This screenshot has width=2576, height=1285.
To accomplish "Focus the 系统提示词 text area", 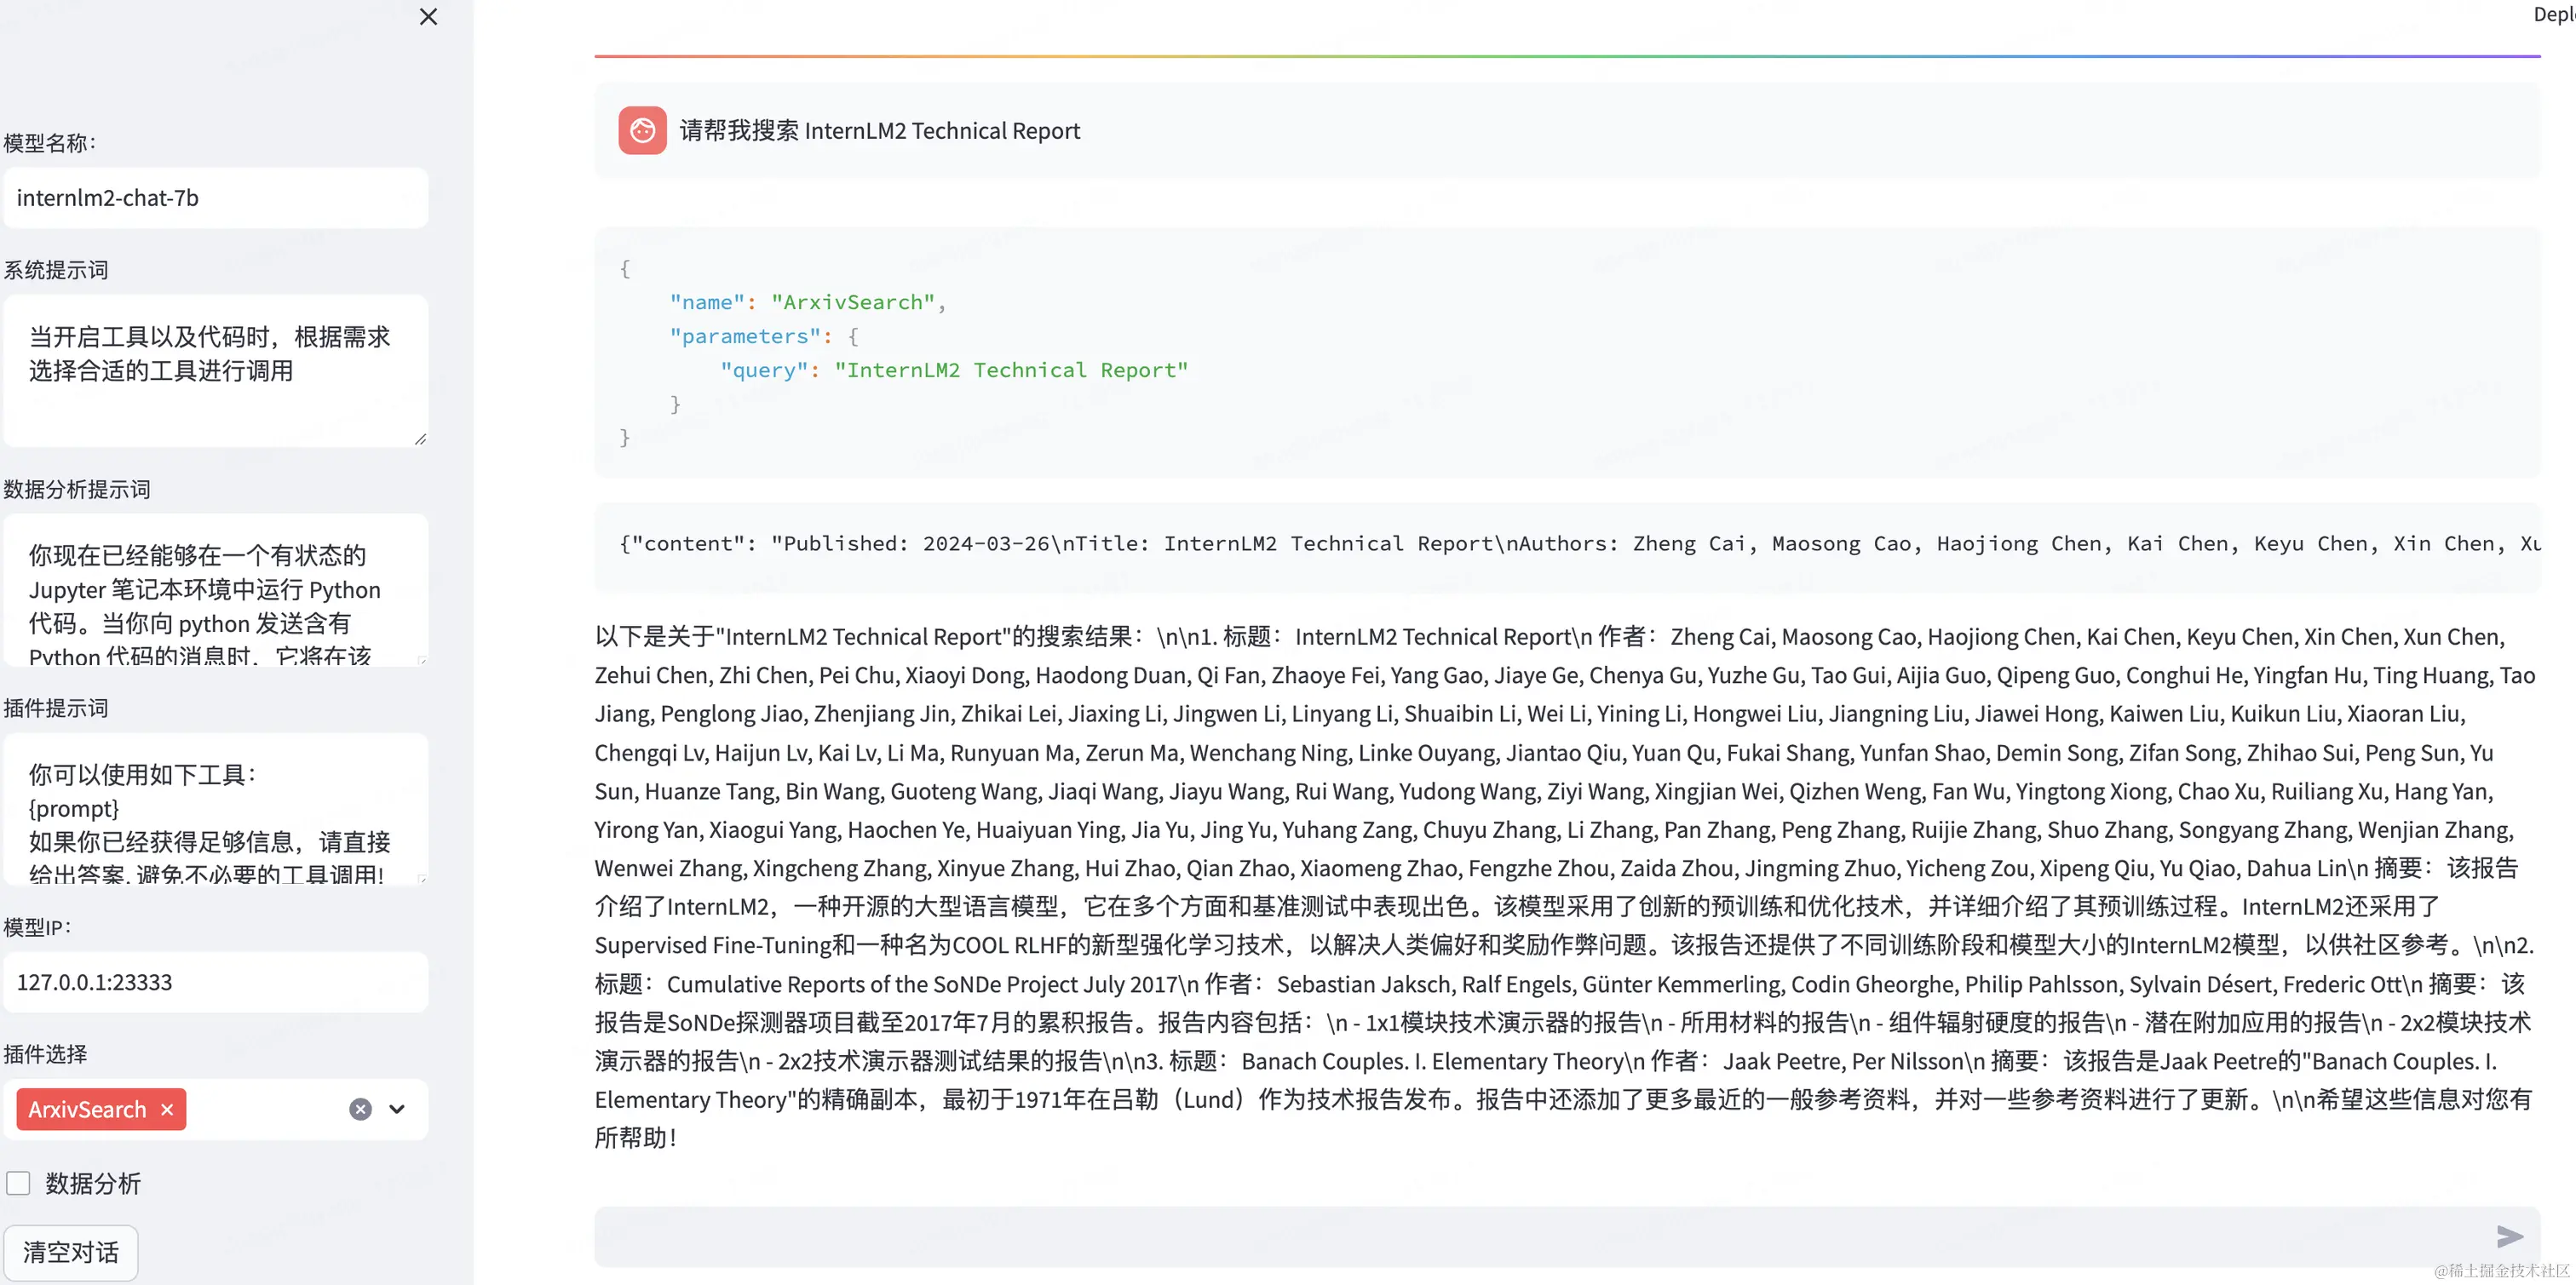I will pos(216,370).
